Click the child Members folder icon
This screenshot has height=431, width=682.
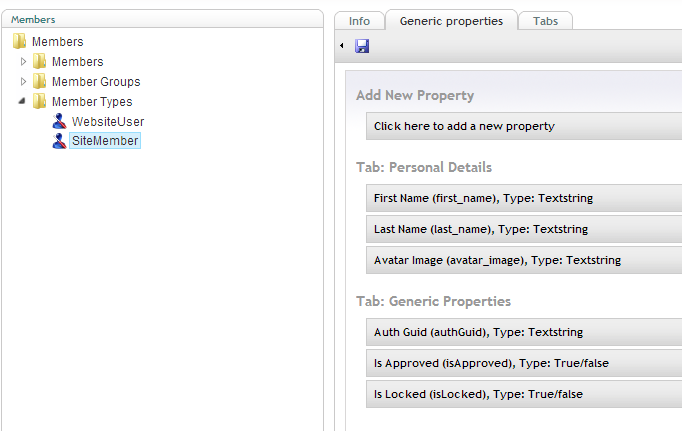click(39, 61)
